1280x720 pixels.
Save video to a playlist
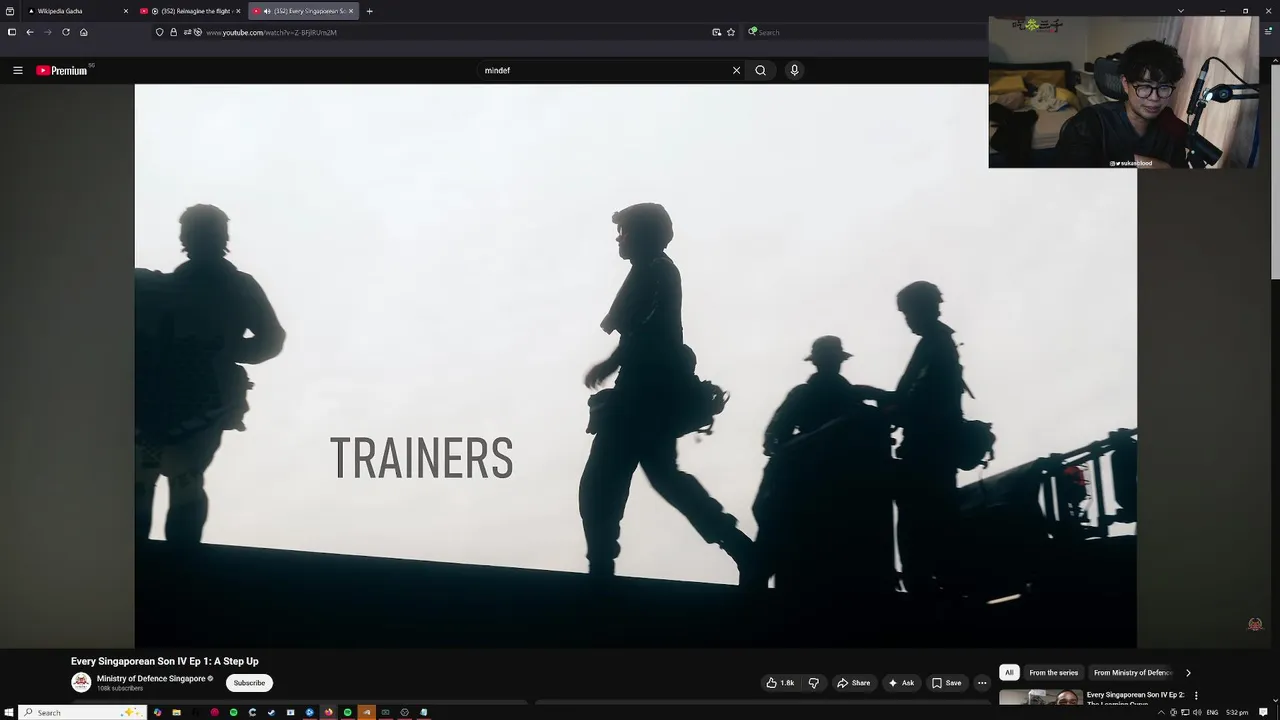click(946, 683)
